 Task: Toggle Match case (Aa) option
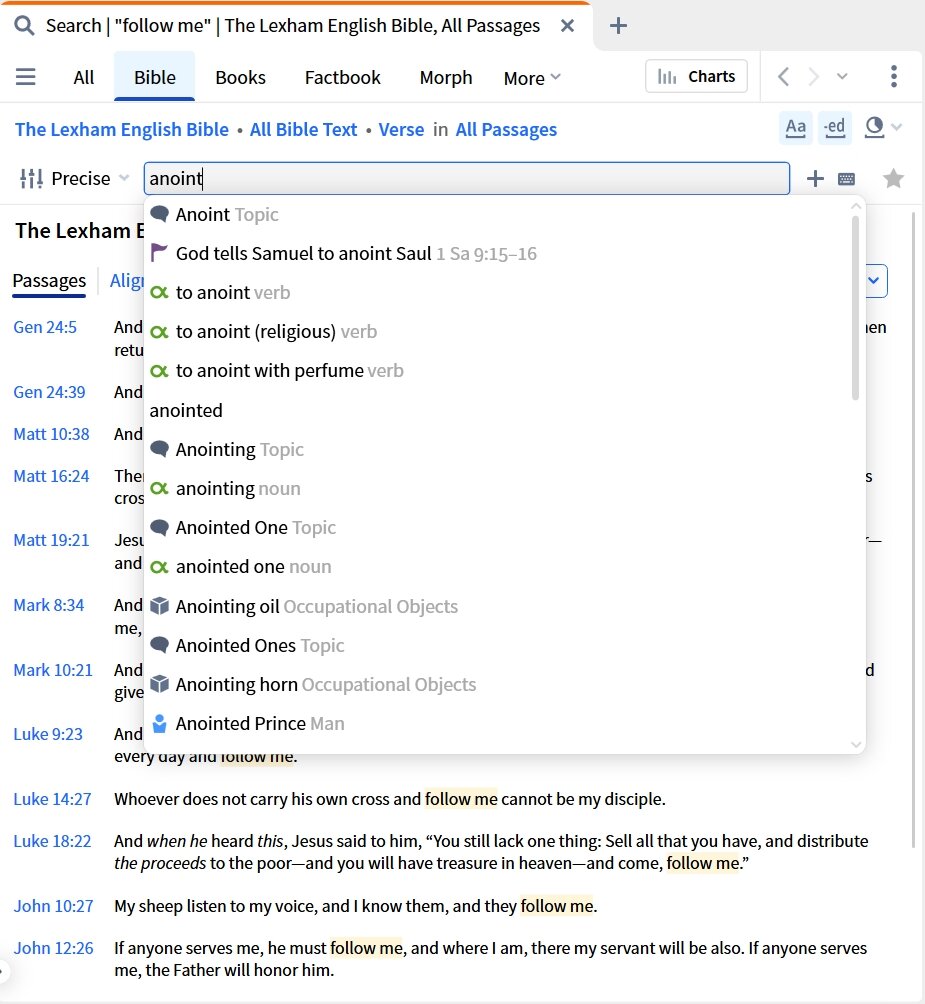point(796,127)
